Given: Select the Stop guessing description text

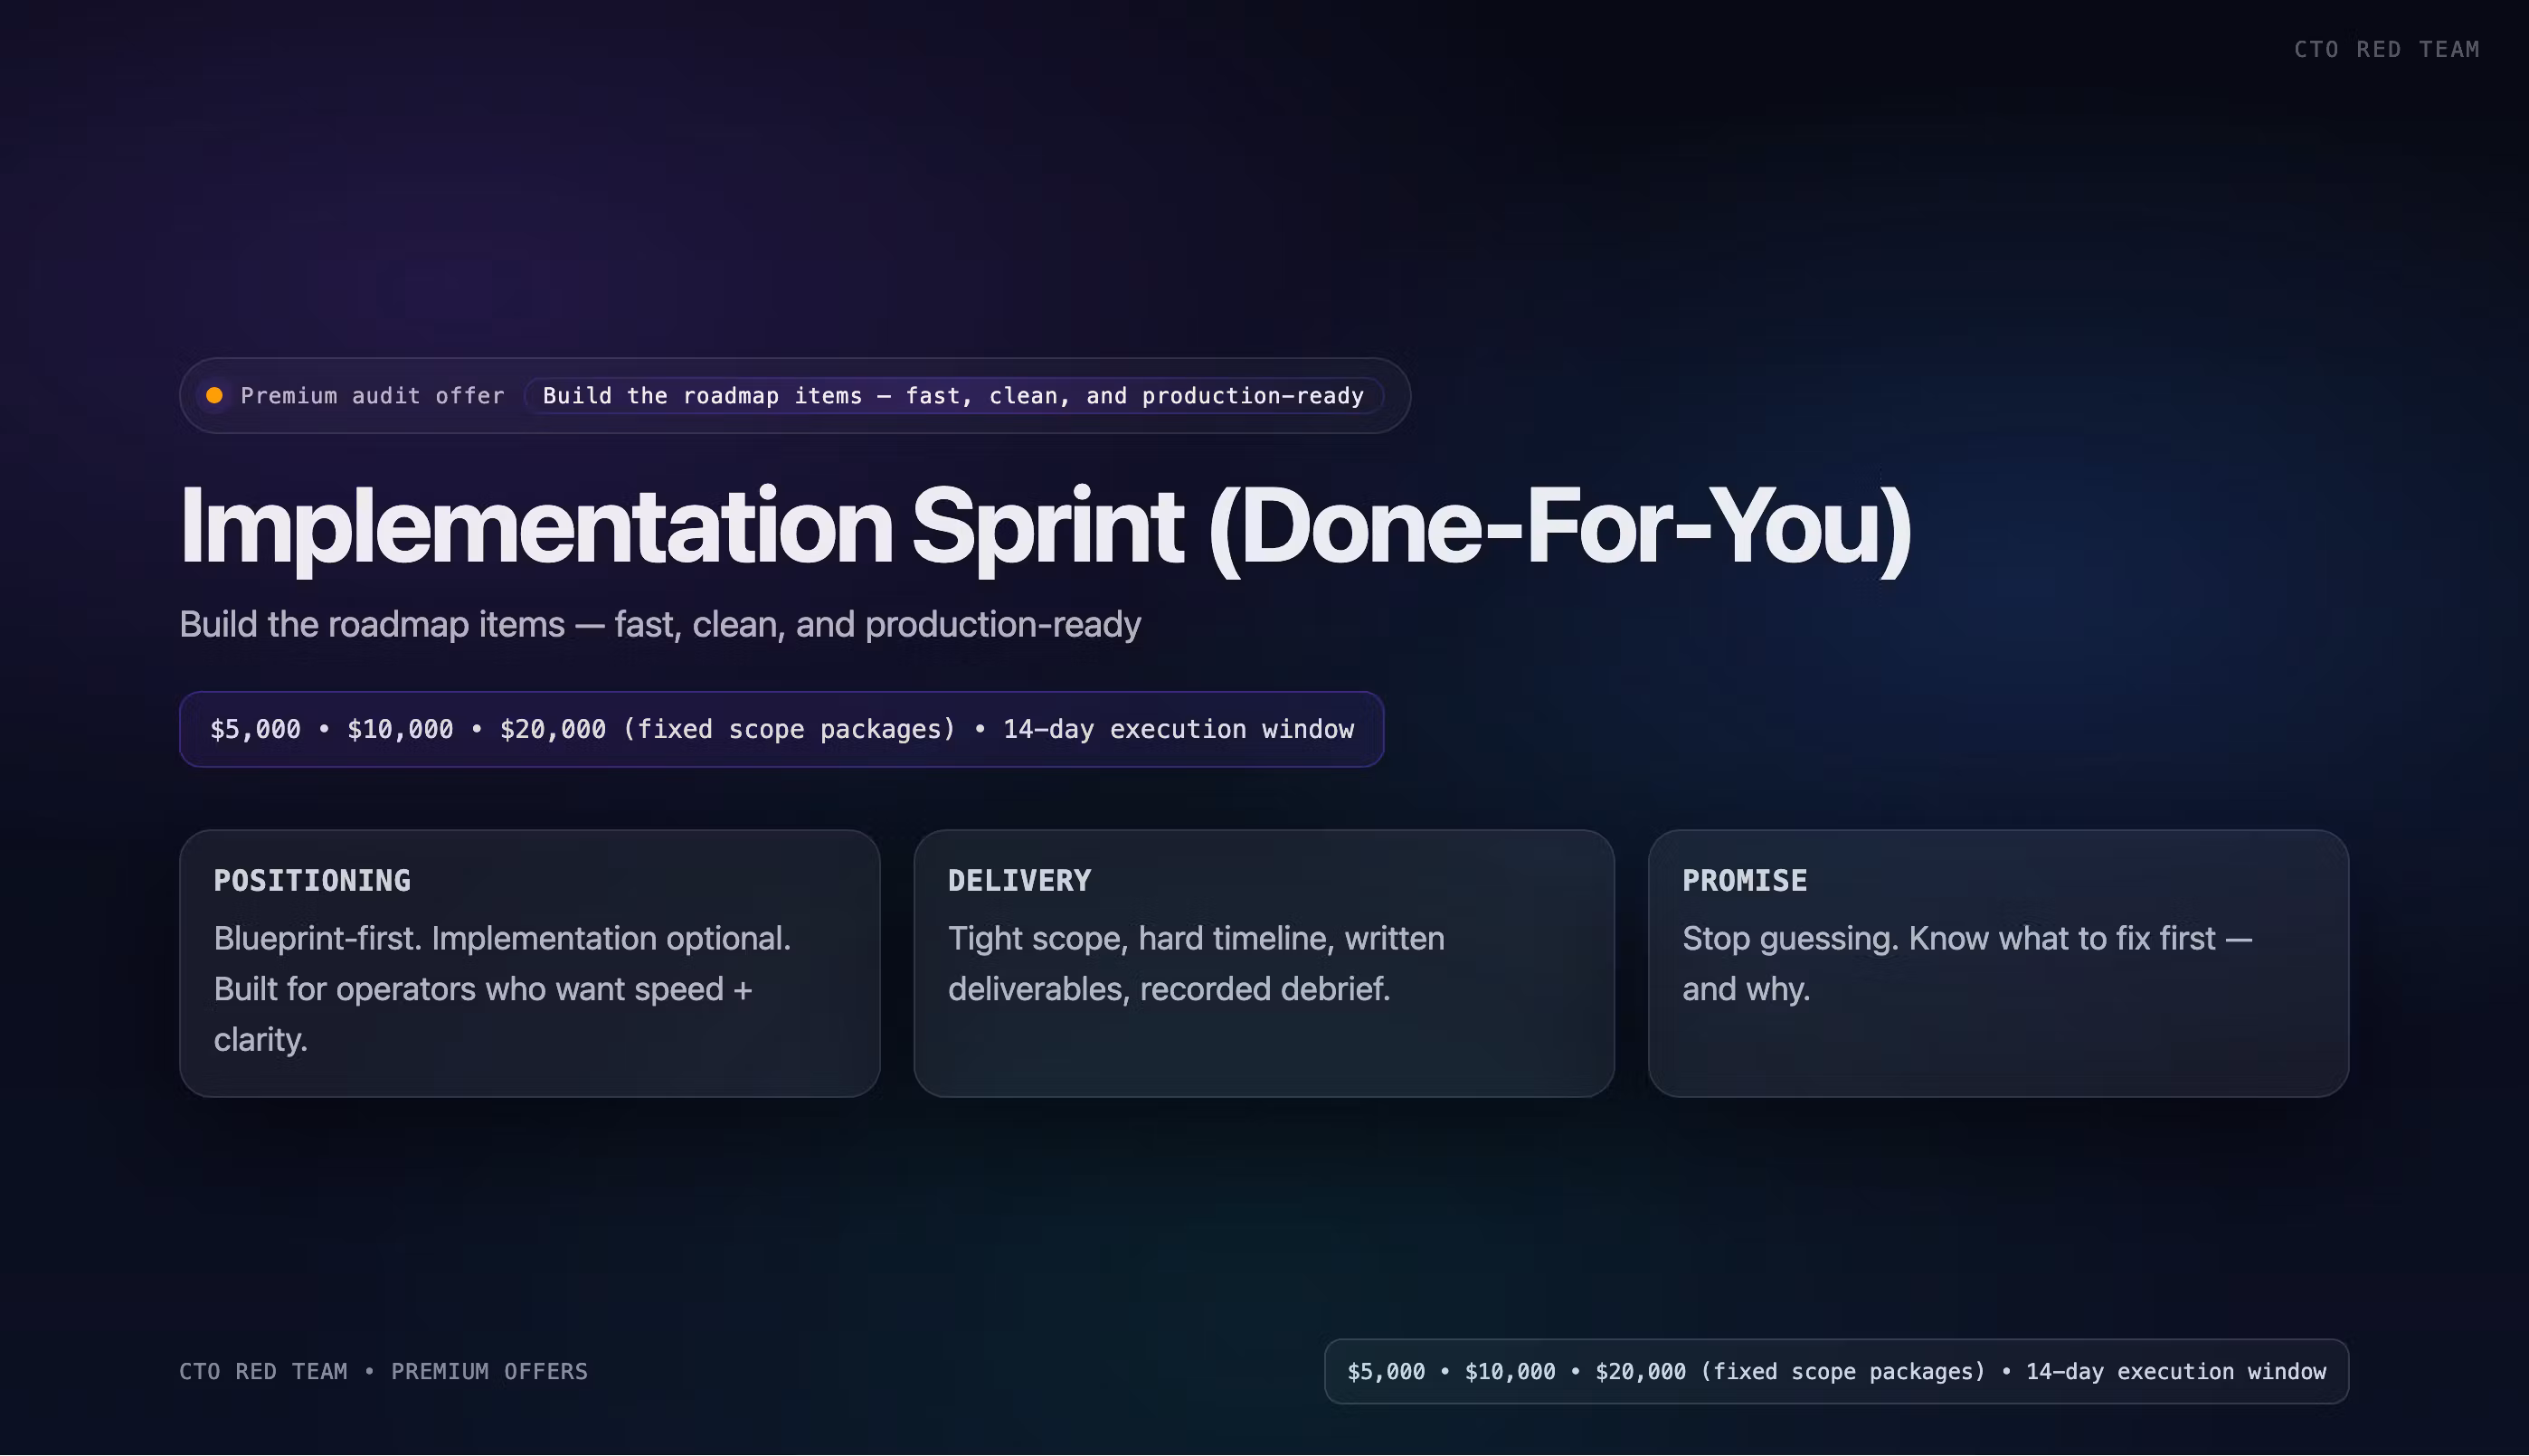Looking at the screenshot, I should coord(1966,963).
